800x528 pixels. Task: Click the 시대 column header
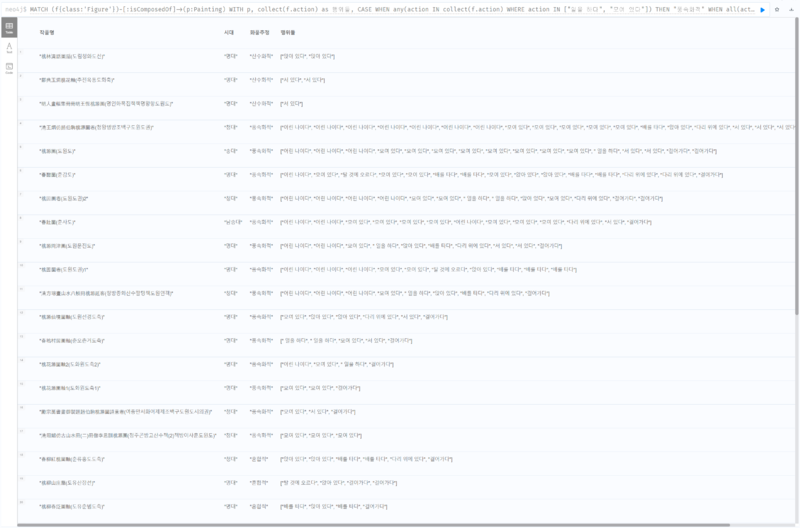[x=229, y=32]
